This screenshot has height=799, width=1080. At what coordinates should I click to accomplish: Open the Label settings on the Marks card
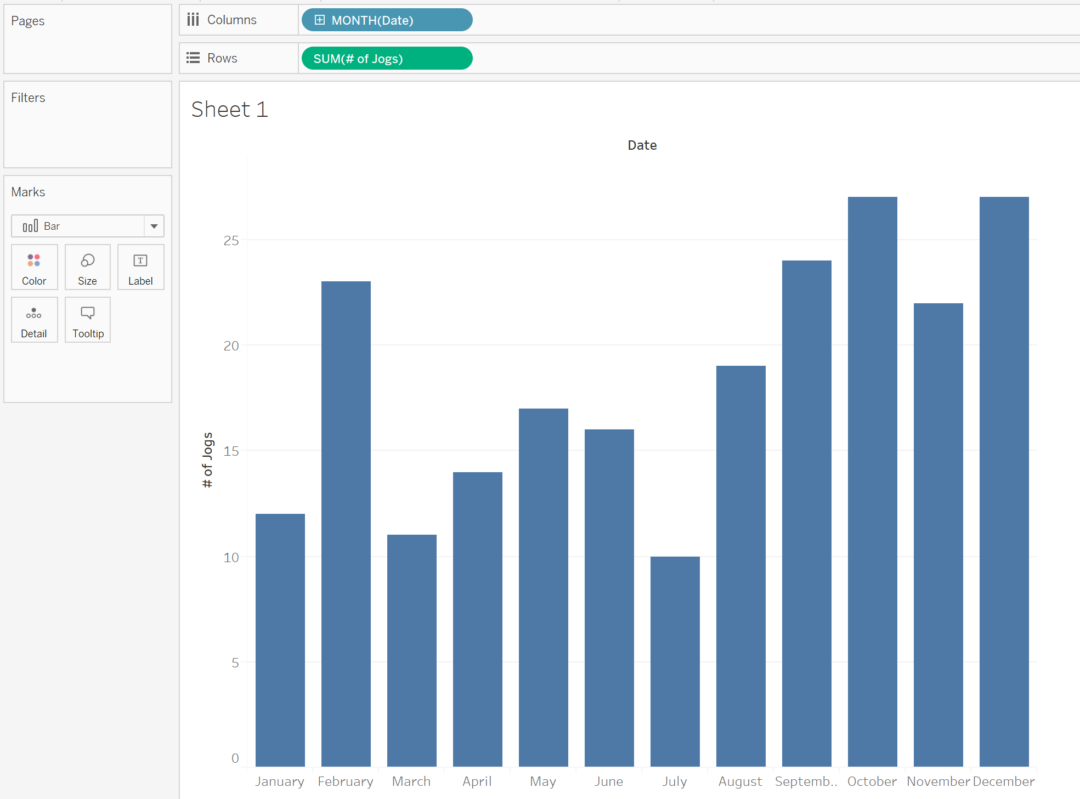(x=140, y=266)
